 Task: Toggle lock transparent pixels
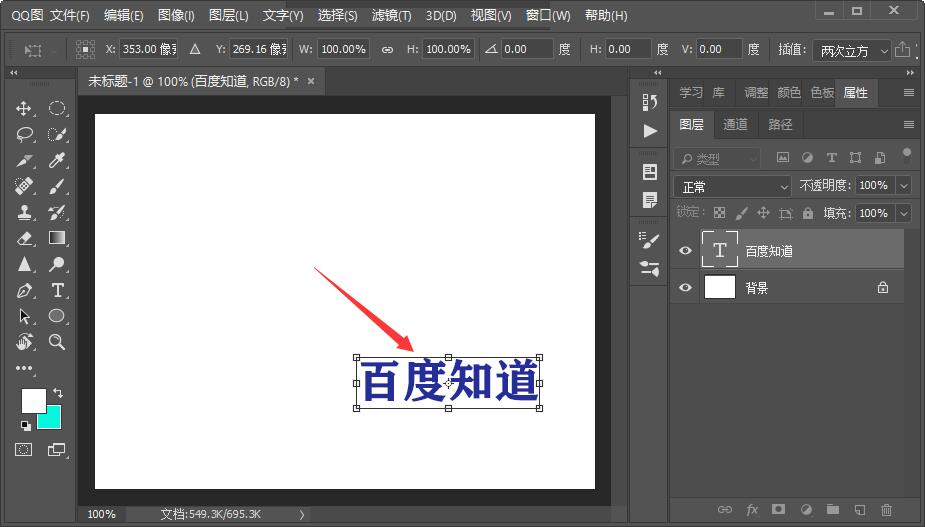point(719,213)
